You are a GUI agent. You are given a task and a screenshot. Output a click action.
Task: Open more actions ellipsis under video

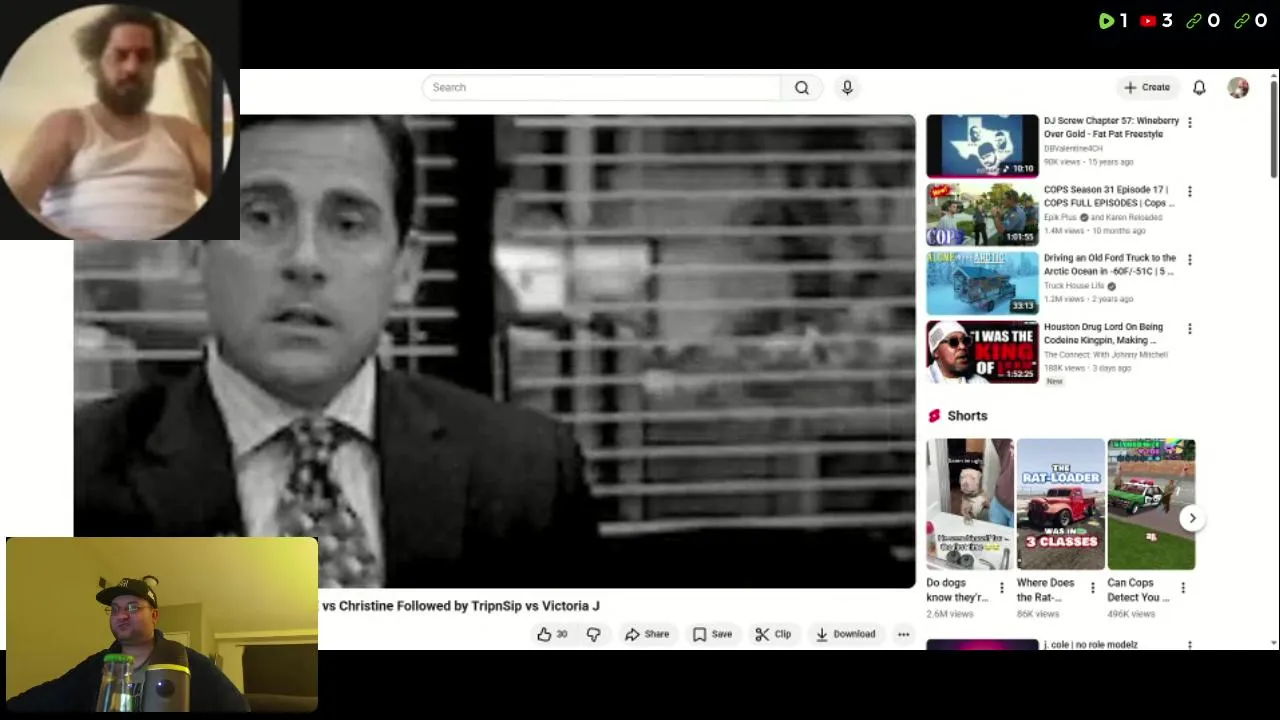[x=903, y=634]
